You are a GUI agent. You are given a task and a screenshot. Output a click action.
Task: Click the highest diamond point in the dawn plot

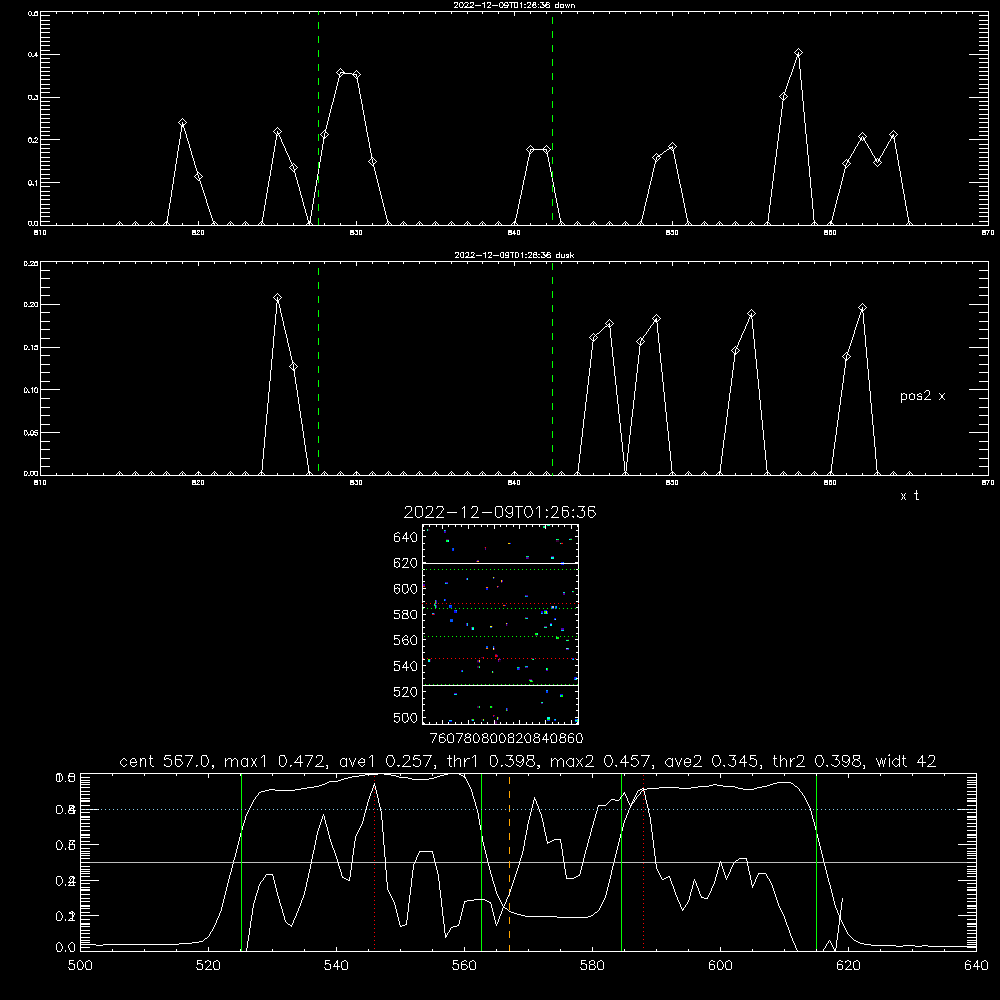pyautogui.click(x=798, y=53)
